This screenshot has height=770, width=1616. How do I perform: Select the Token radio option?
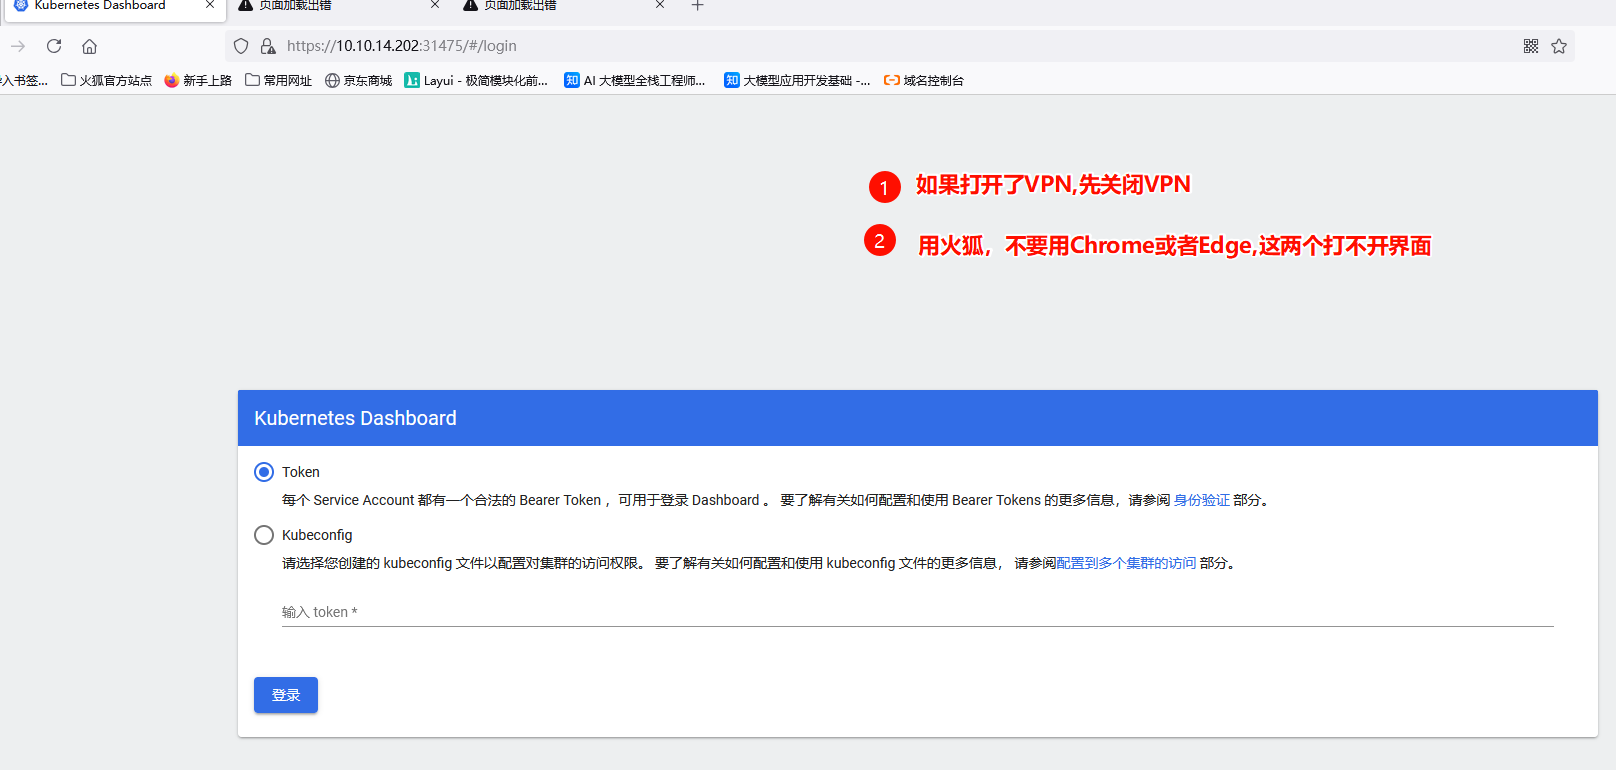(264, 472)
